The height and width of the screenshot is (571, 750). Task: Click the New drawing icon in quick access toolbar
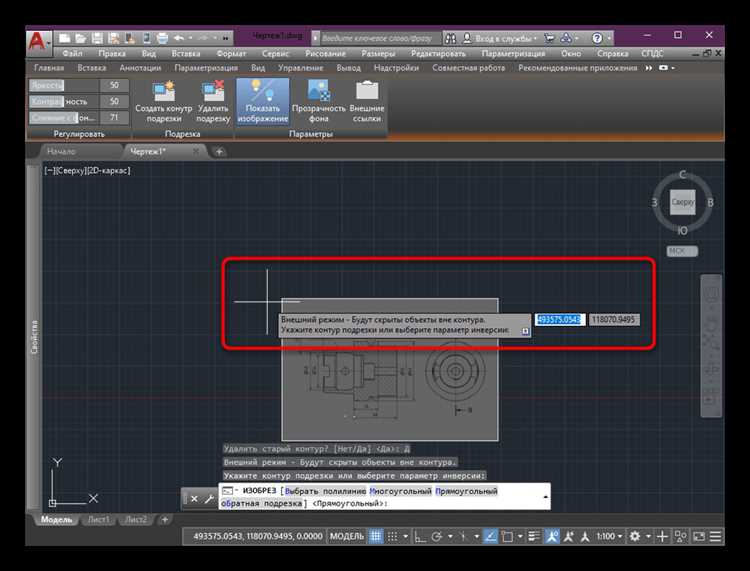point(65,38)
